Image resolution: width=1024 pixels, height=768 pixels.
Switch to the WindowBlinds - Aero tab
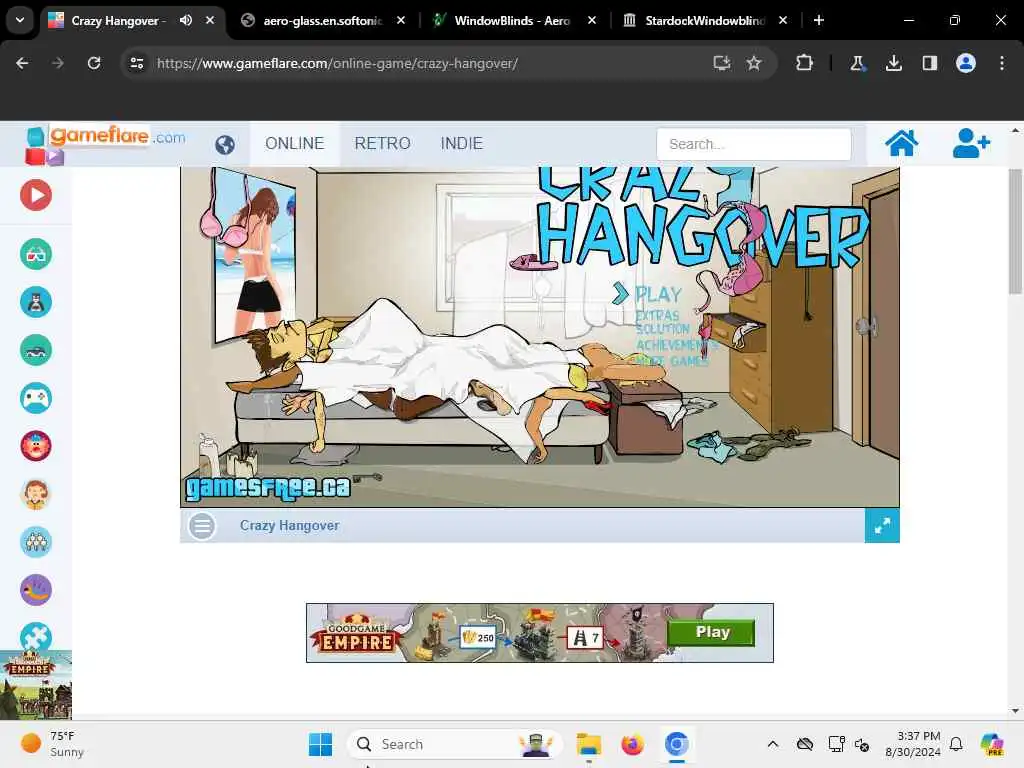click(x=513, y=21)
